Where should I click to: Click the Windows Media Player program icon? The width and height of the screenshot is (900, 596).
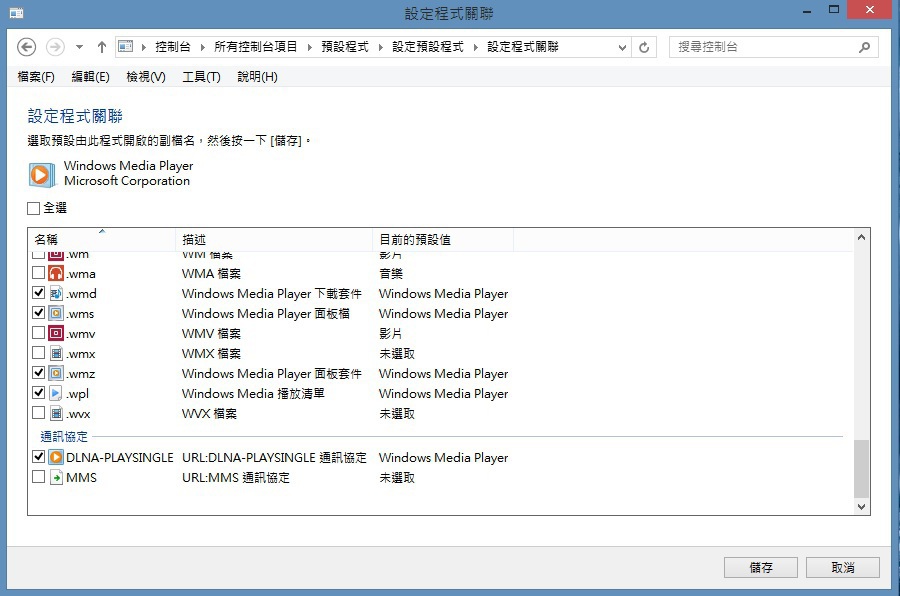tap(41, 174)
